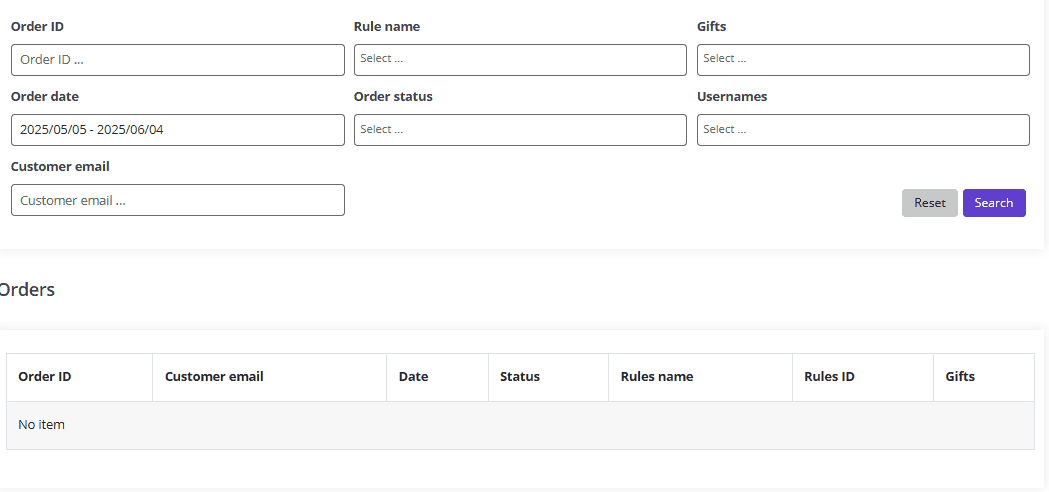The height and width of the screenshot is (492, 1049).
Task: Click the Order date range field
Action: click(x=177, y=130)
